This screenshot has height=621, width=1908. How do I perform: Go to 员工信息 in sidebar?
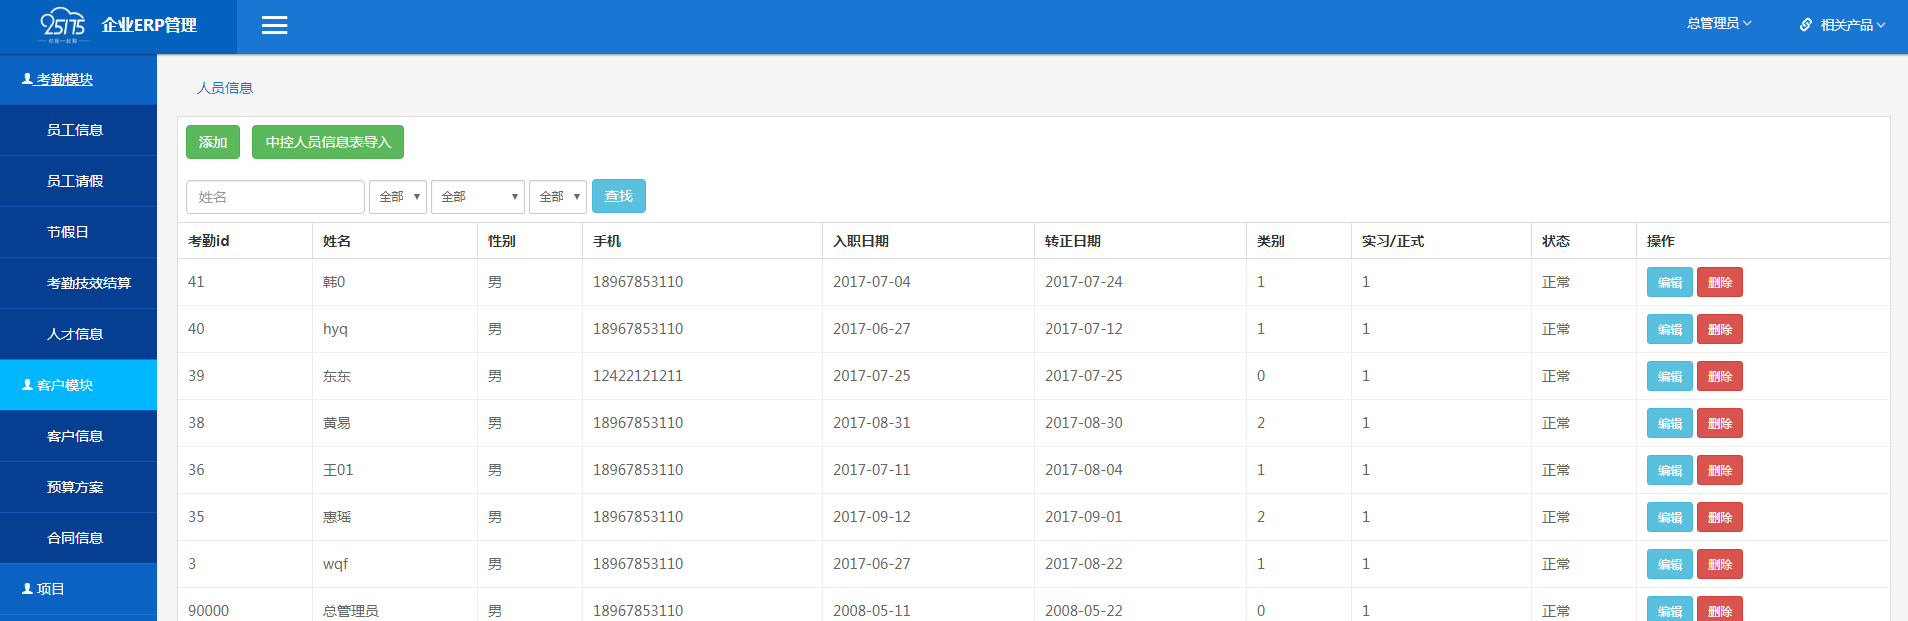point(75,130)
